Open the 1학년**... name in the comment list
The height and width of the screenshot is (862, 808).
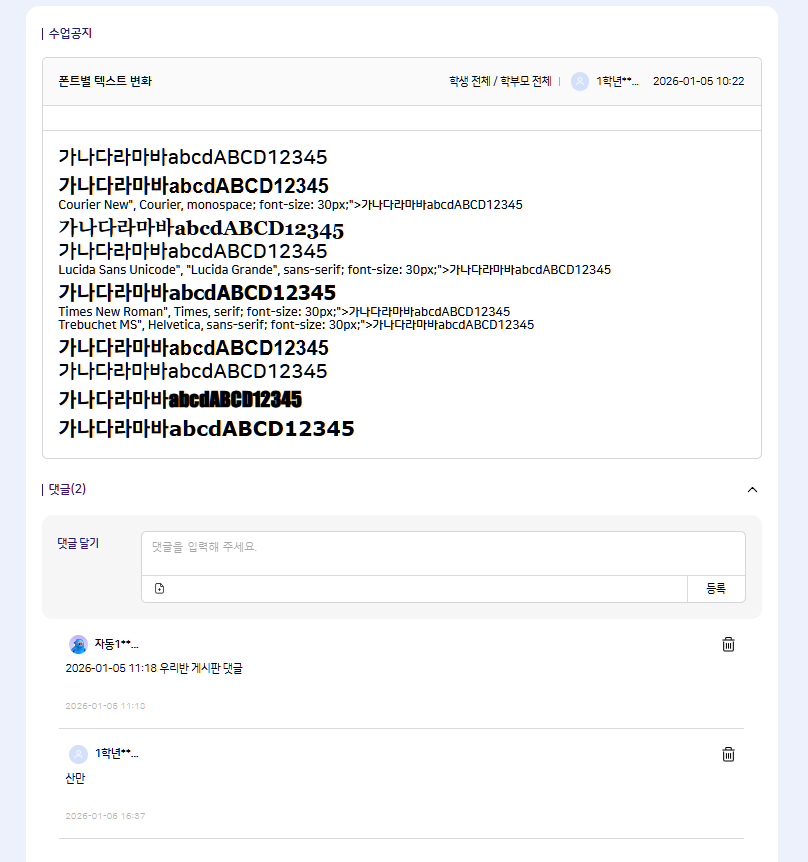(x=116, y=754)
